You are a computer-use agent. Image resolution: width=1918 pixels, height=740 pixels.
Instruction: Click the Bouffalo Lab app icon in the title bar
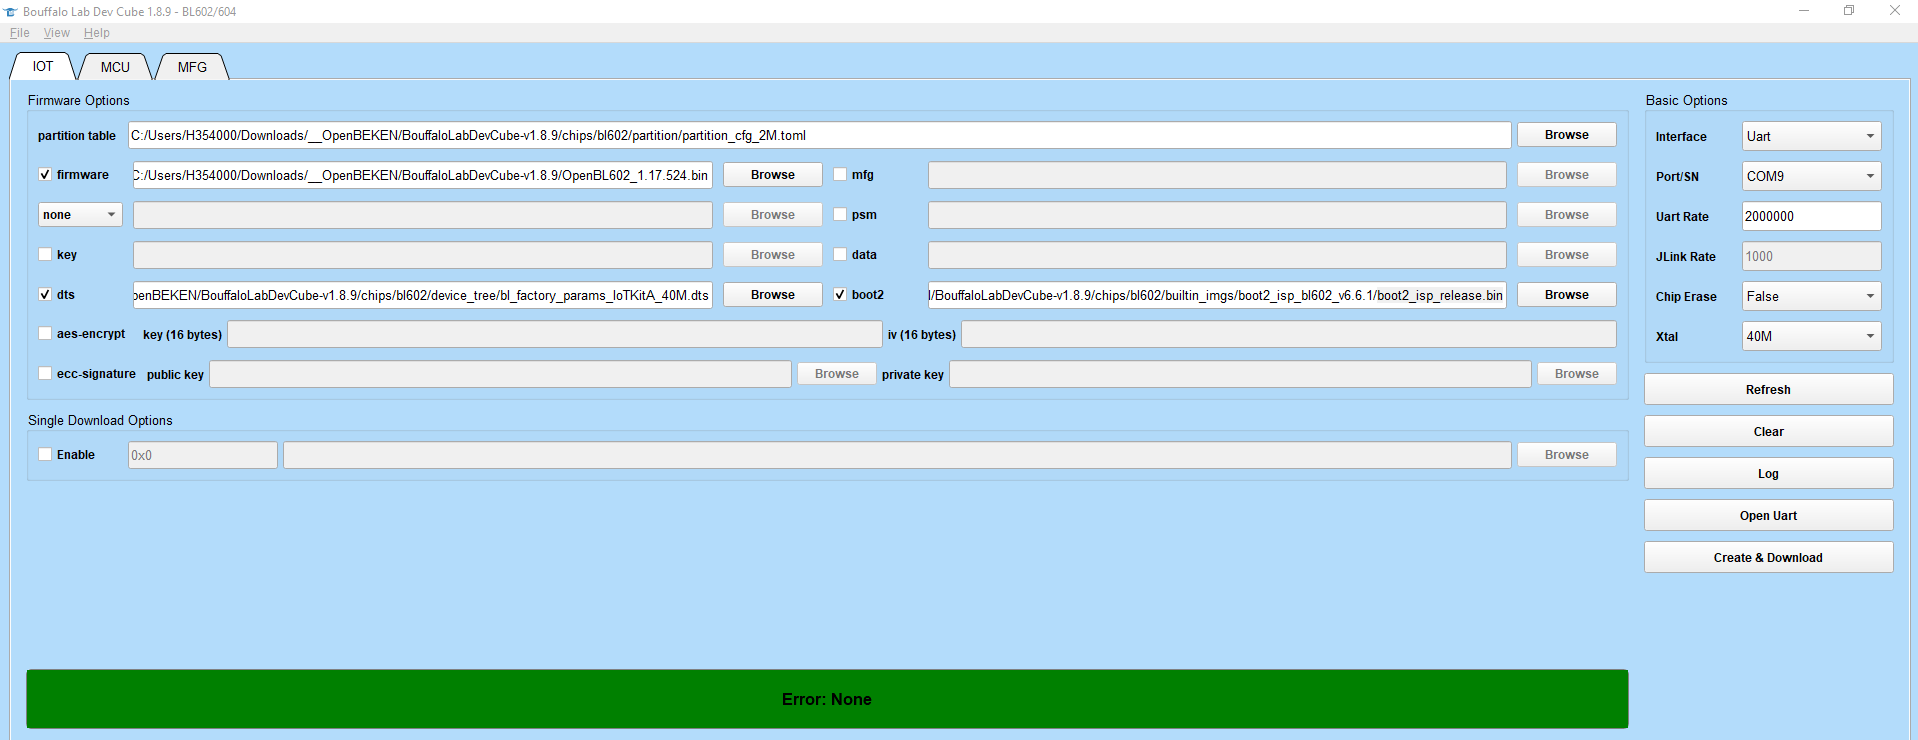[x=11, y=11]
